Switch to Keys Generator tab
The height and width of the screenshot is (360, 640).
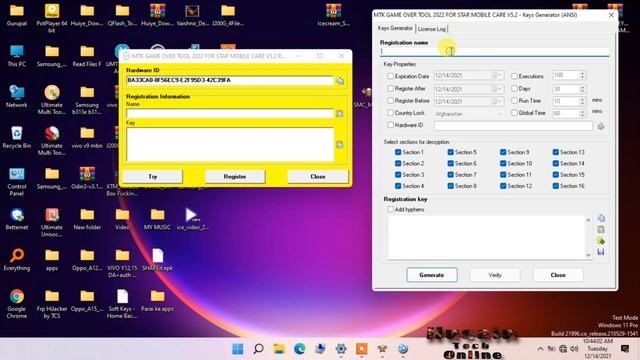pyautogui.click(x=395, y=28)
